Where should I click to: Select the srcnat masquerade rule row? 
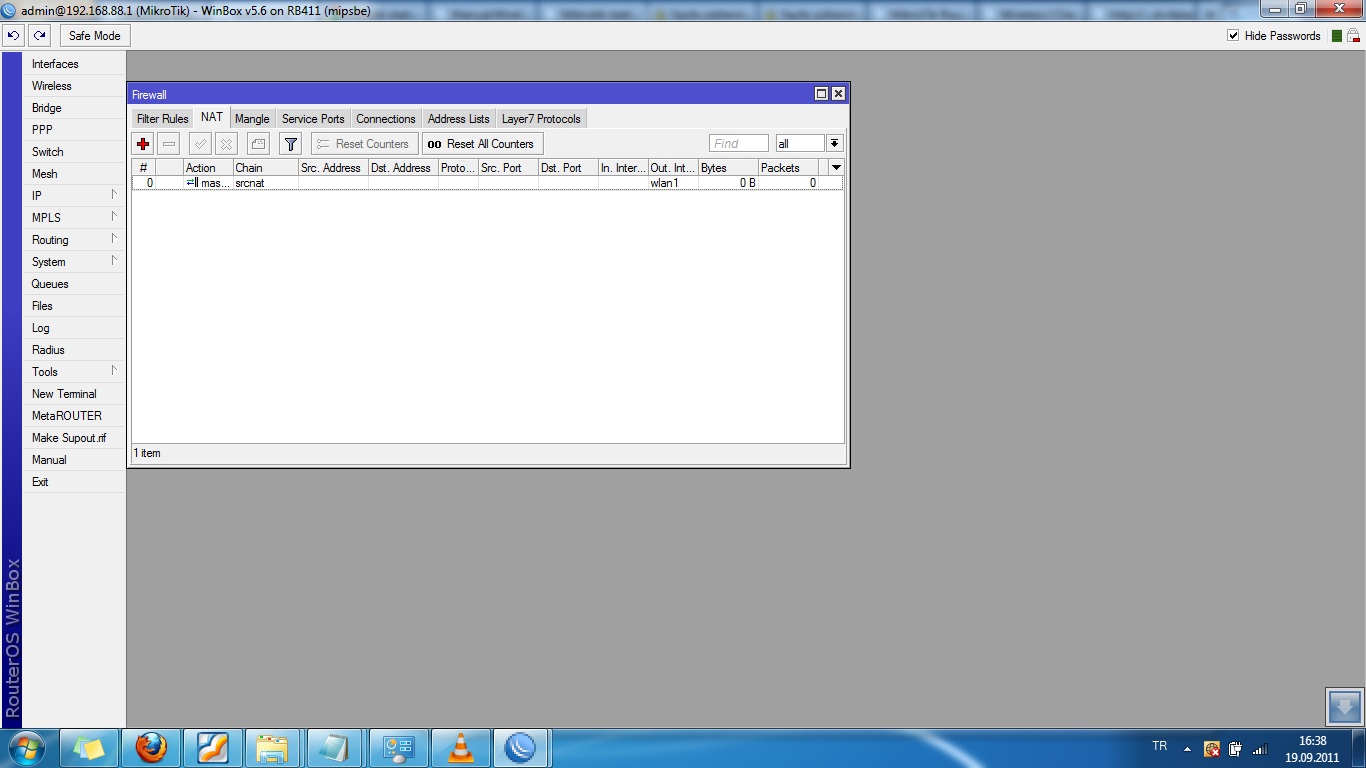(x=487, y=183)
